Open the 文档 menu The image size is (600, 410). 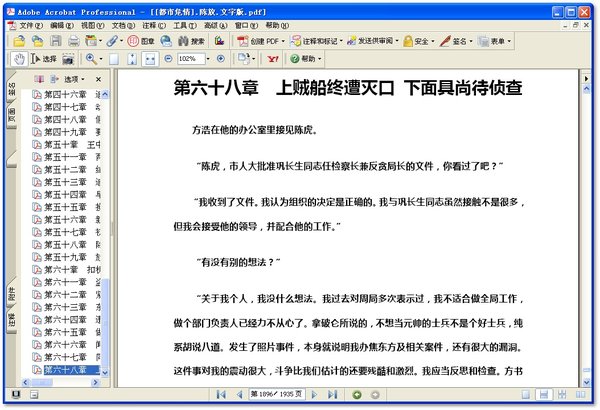coord(123,26)
